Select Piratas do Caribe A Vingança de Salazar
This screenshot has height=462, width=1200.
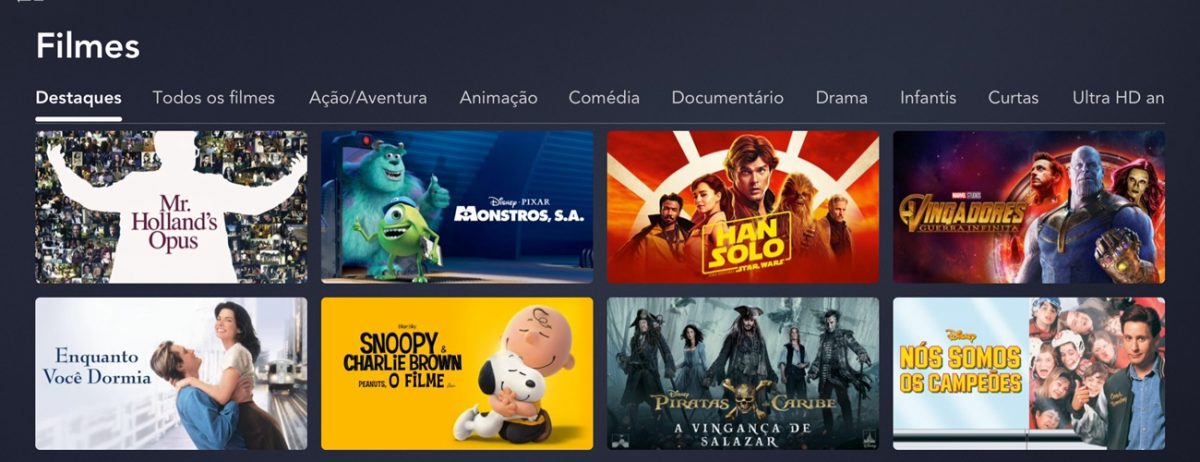click(743, 373)
